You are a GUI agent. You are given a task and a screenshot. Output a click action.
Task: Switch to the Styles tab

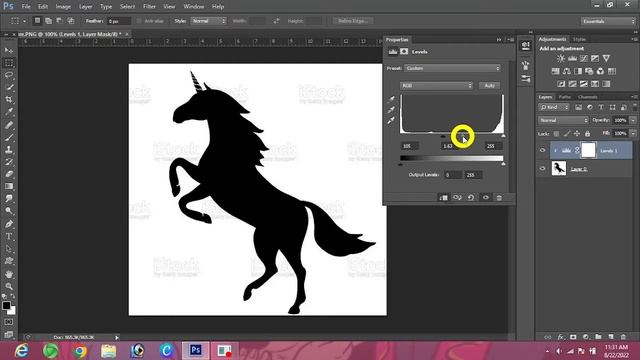coord(579,39)
